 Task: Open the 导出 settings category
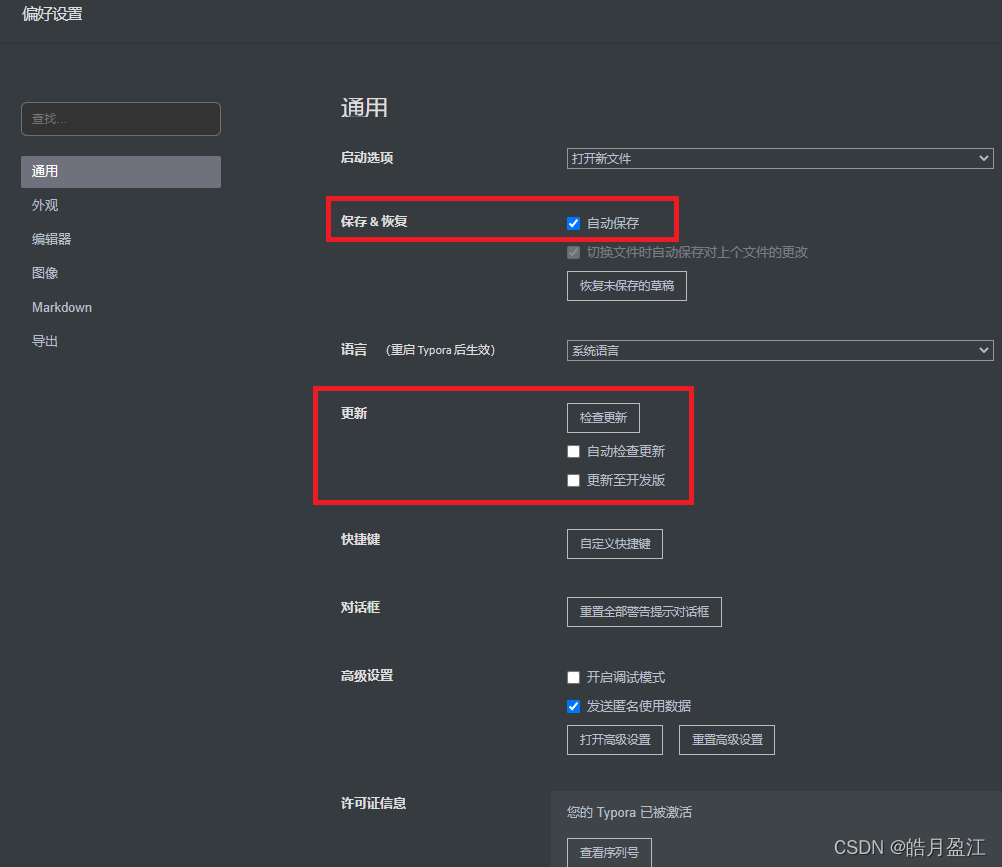45,341
